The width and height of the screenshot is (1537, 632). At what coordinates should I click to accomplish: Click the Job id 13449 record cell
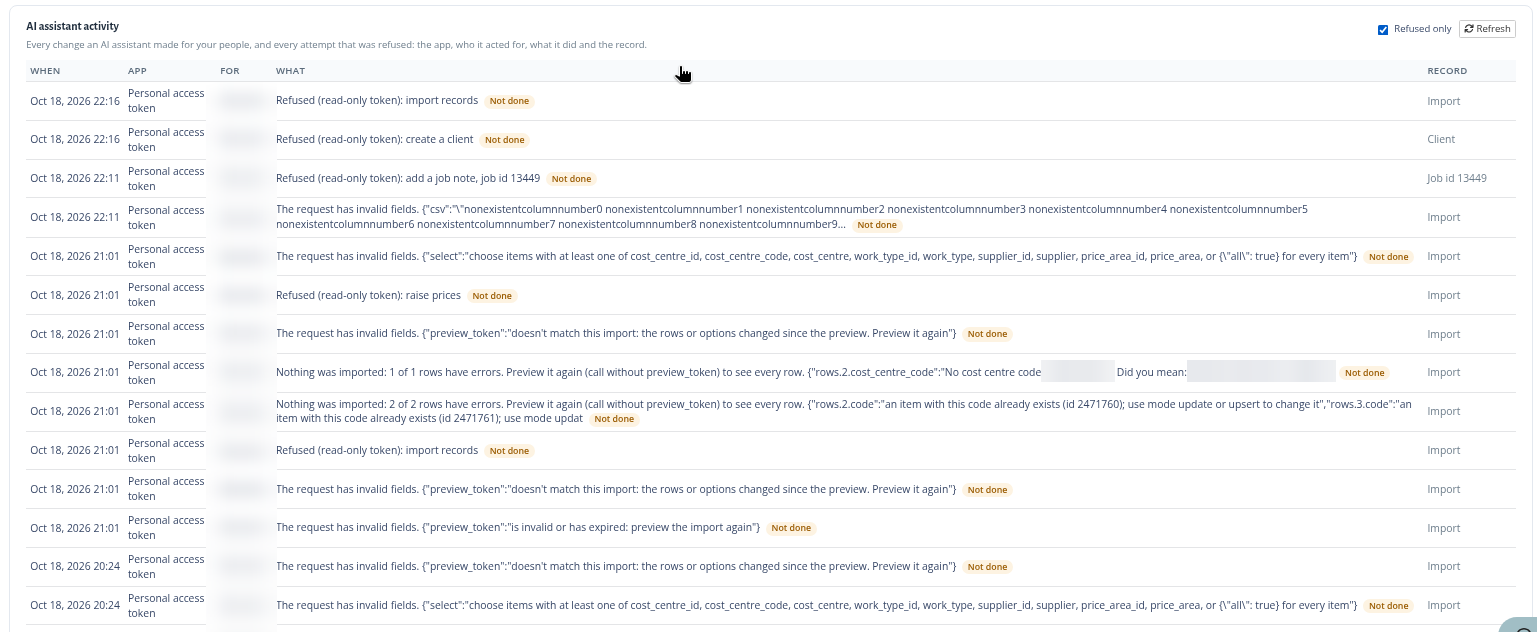point(1456,179)
